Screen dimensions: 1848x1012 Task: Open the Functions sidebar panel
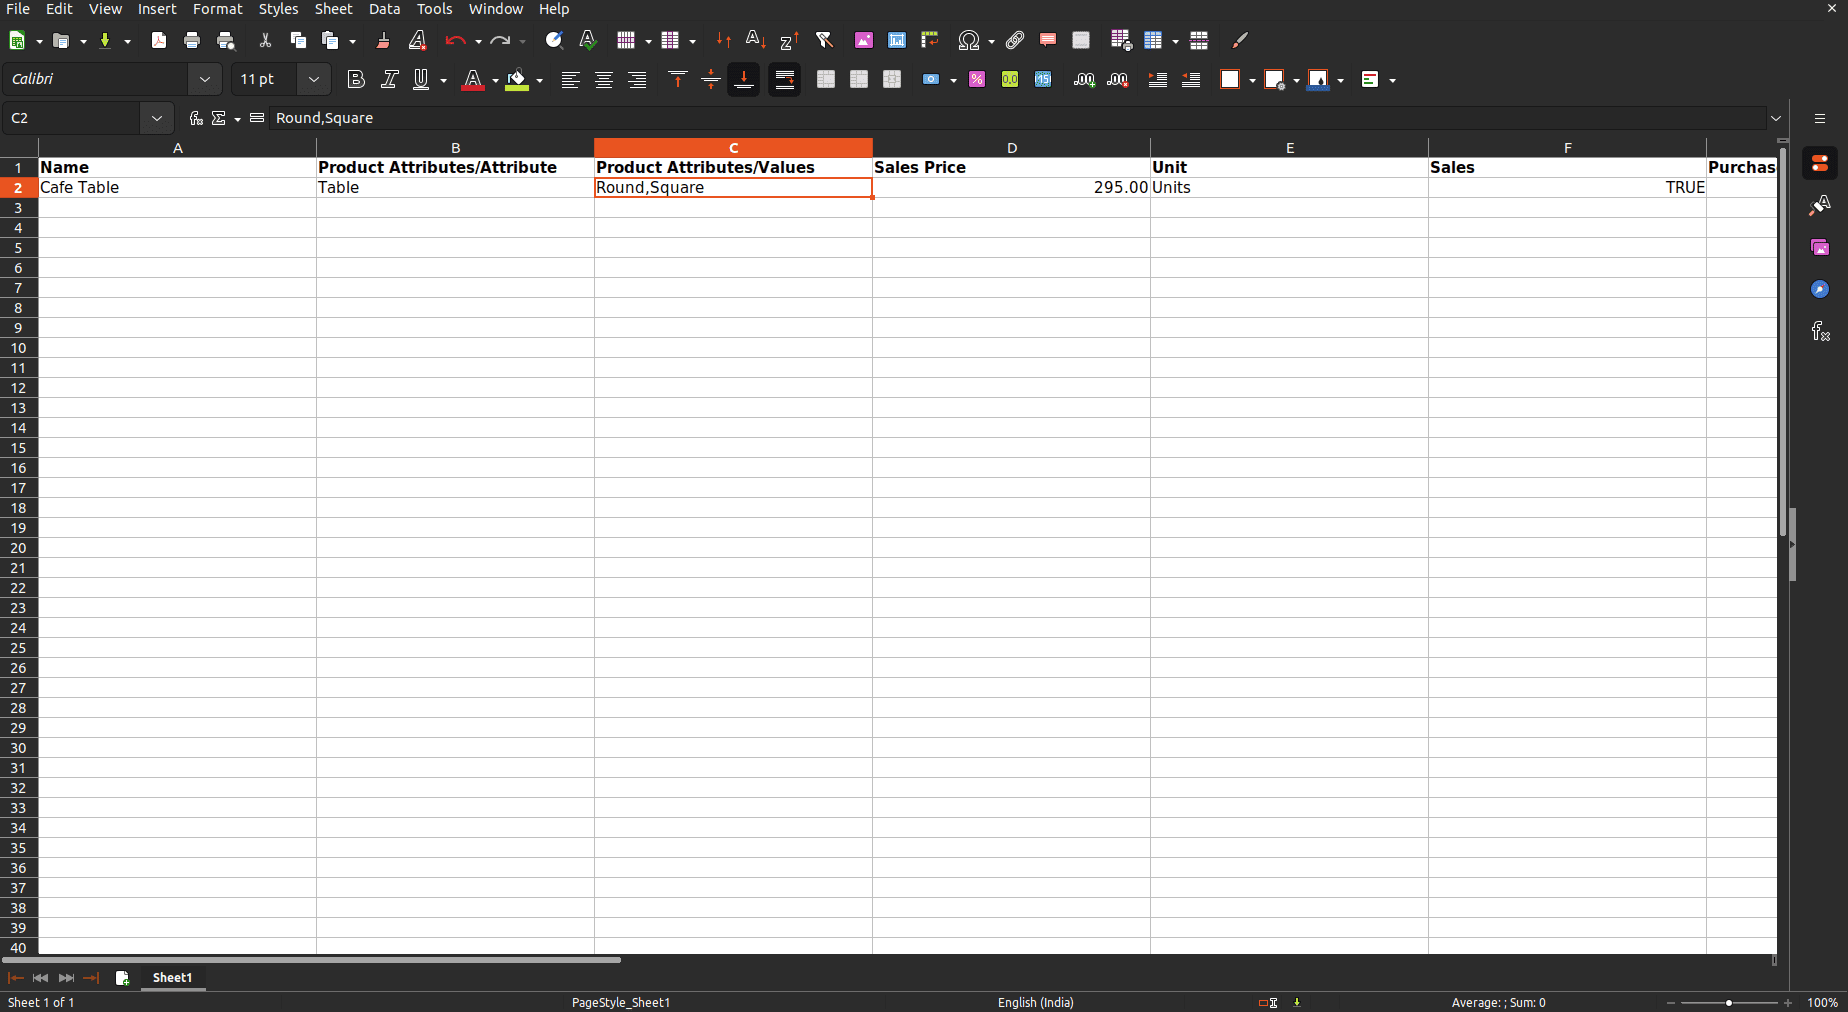click(1819, 331)
